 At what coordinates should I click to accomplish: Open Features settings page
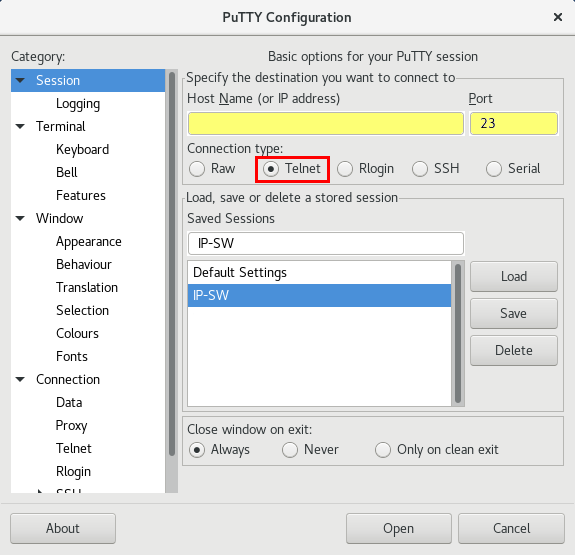click(81, 196)
